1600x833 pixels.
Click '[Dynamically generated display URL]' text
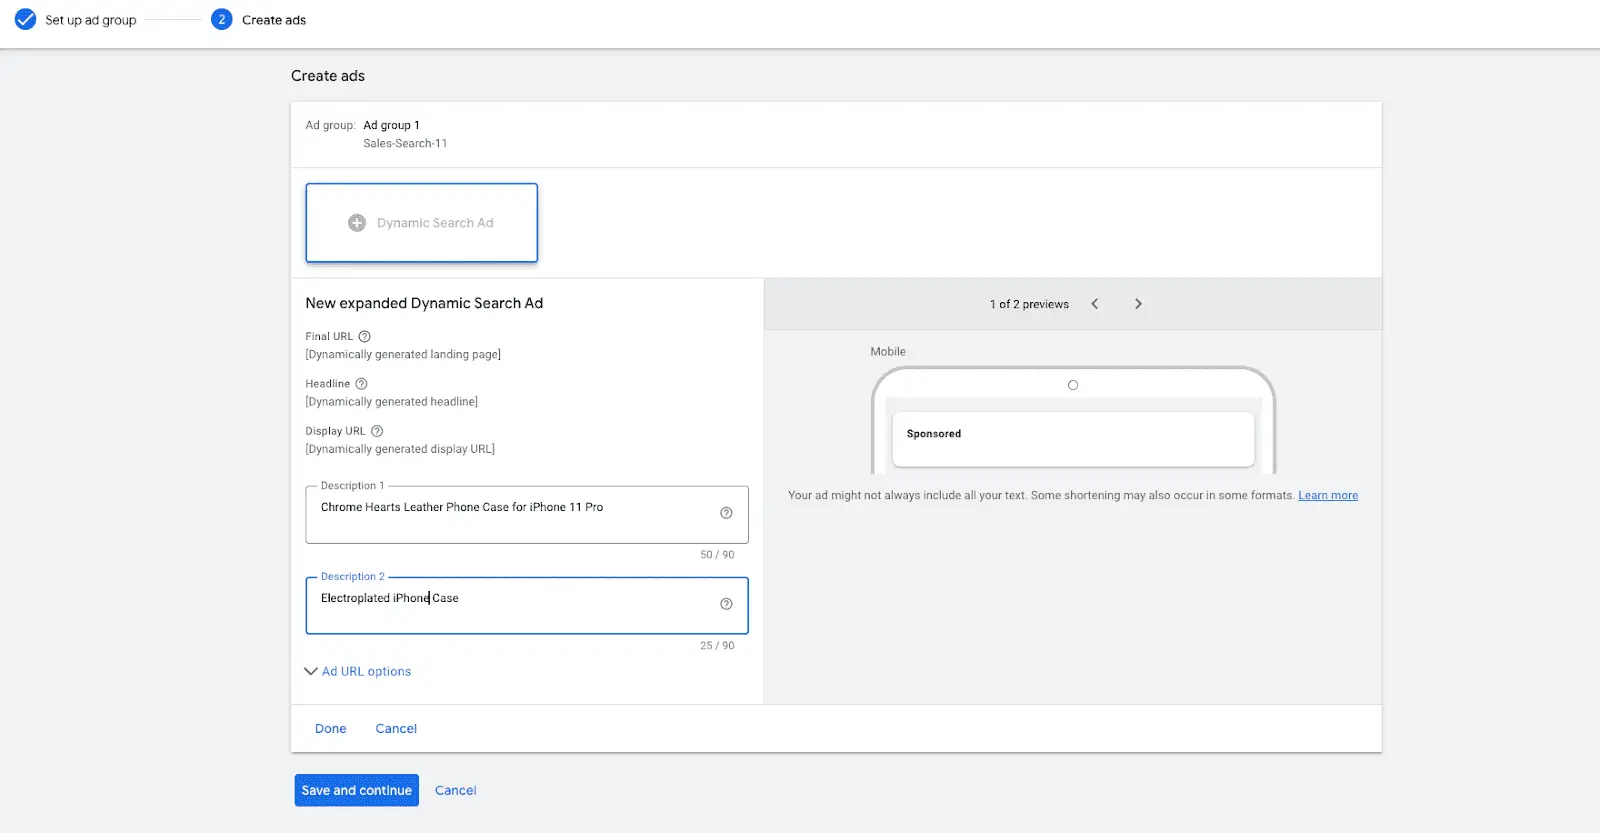point(400,449)
